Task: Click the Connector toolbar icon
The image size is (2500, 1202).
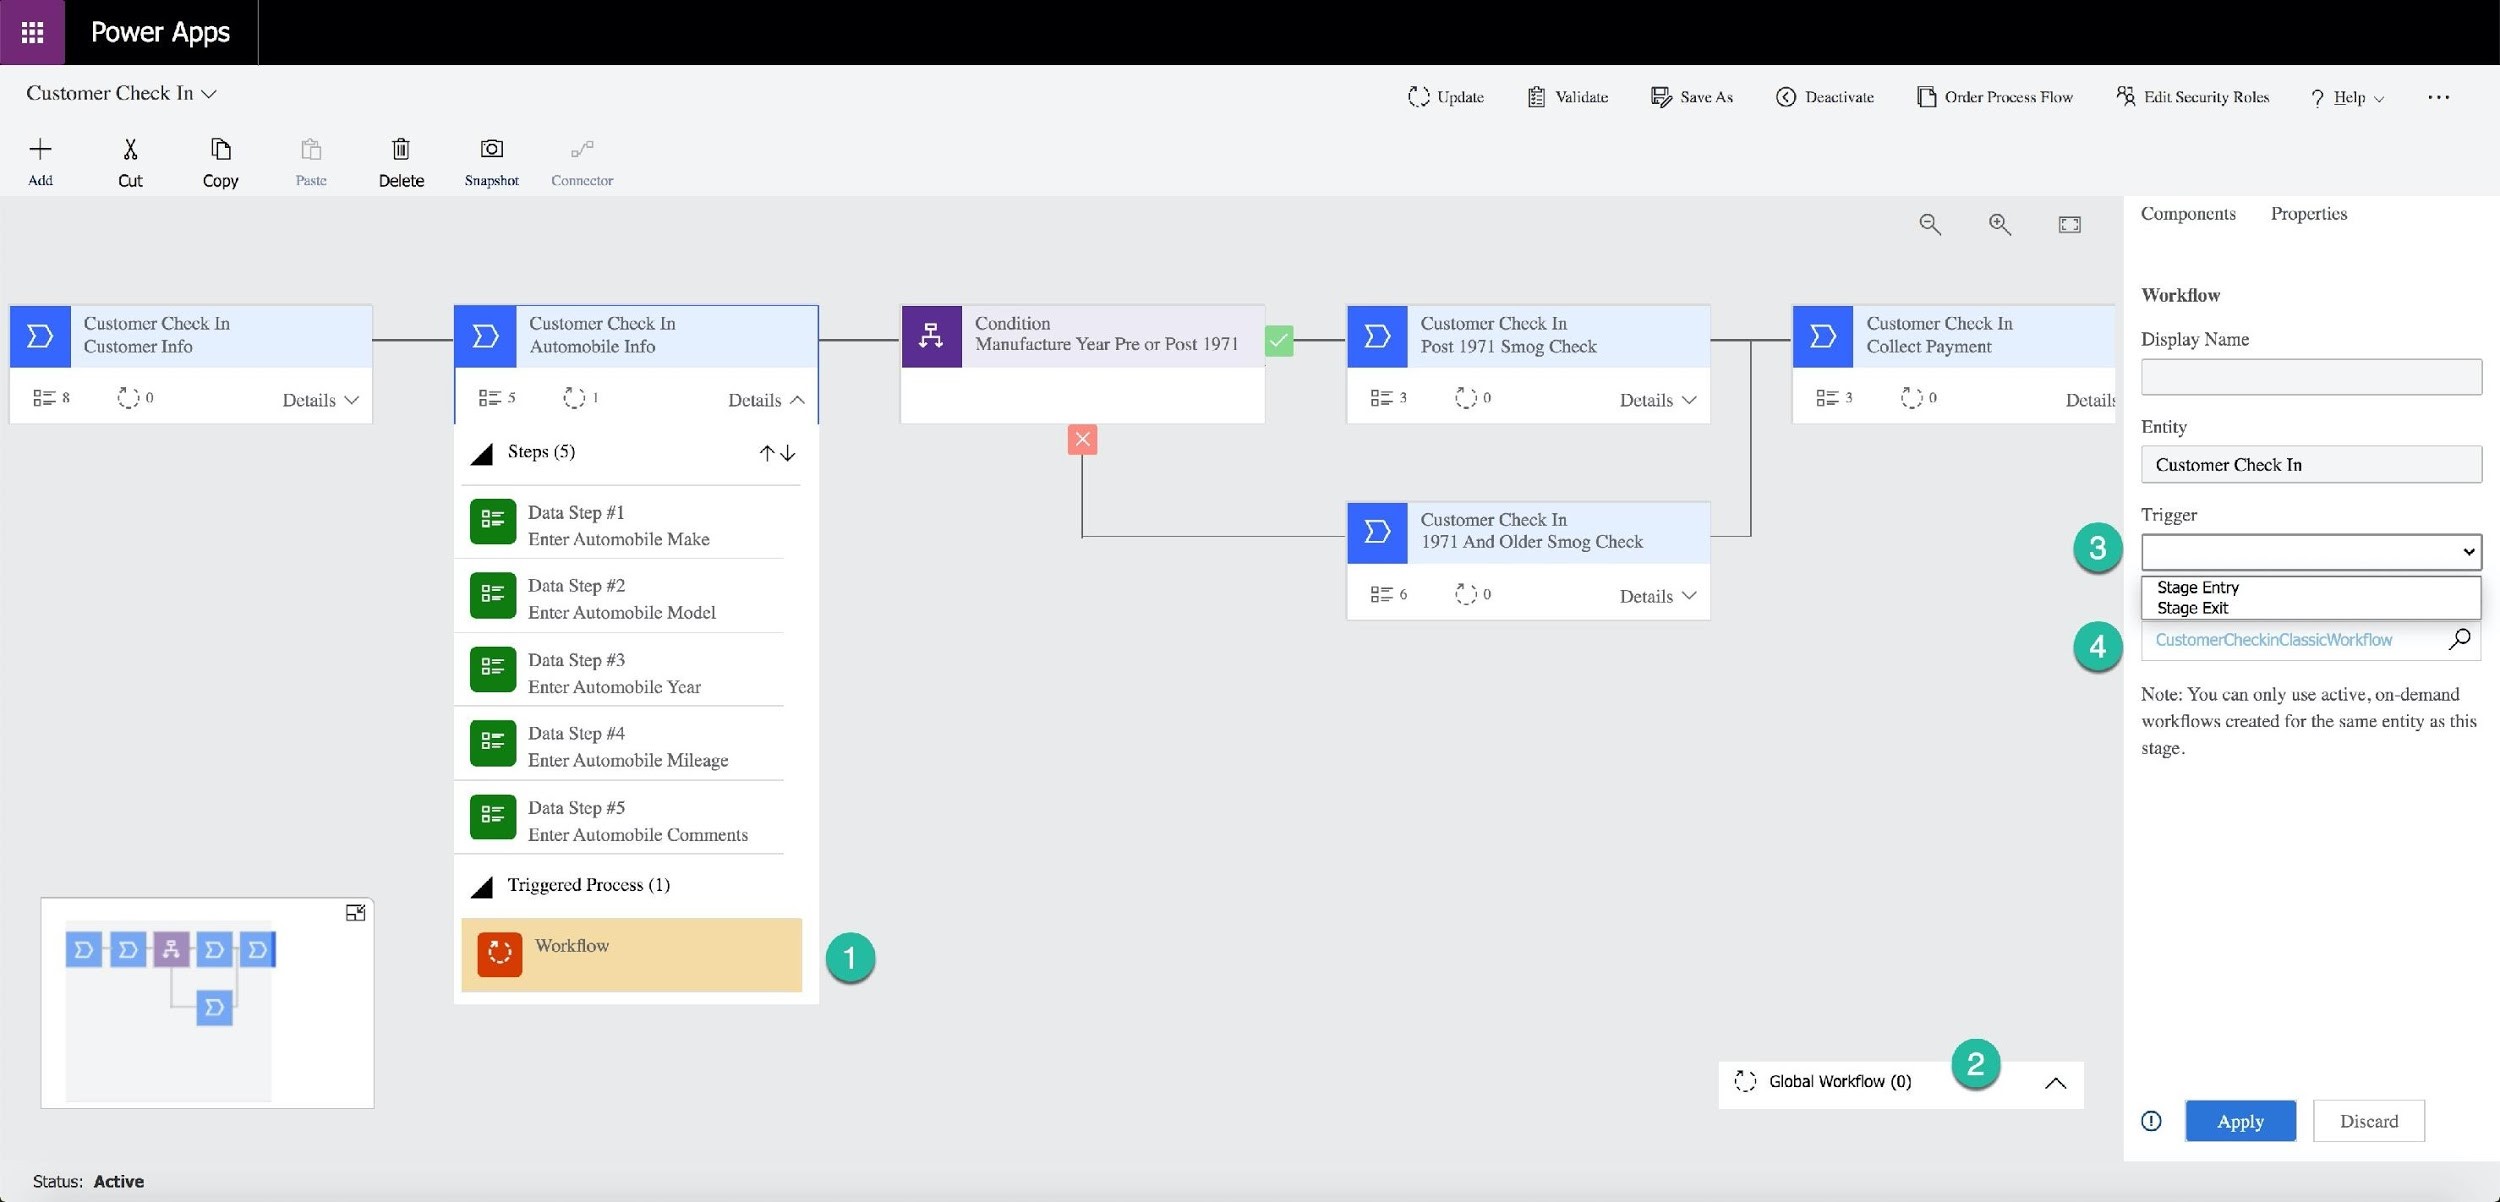Action: 582,150
